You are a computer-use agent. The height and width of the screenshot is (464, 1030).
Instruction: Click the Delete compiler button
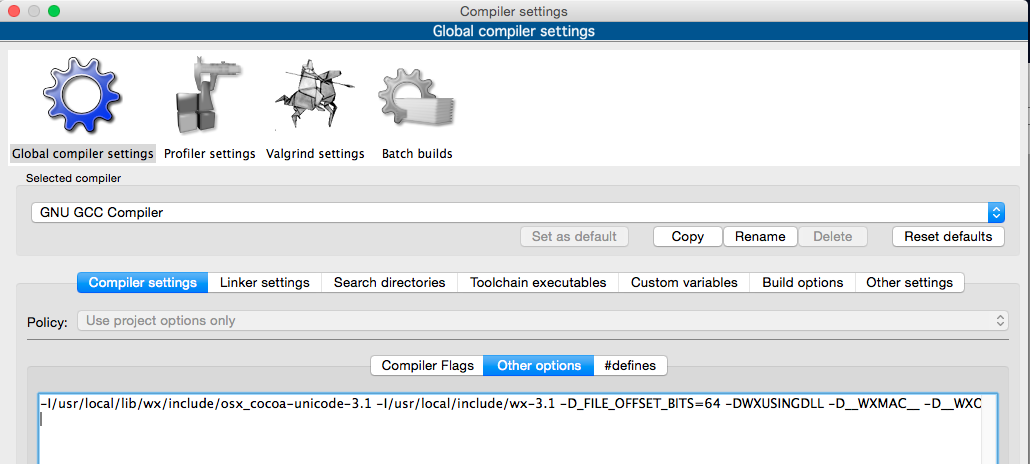(832, 237)
